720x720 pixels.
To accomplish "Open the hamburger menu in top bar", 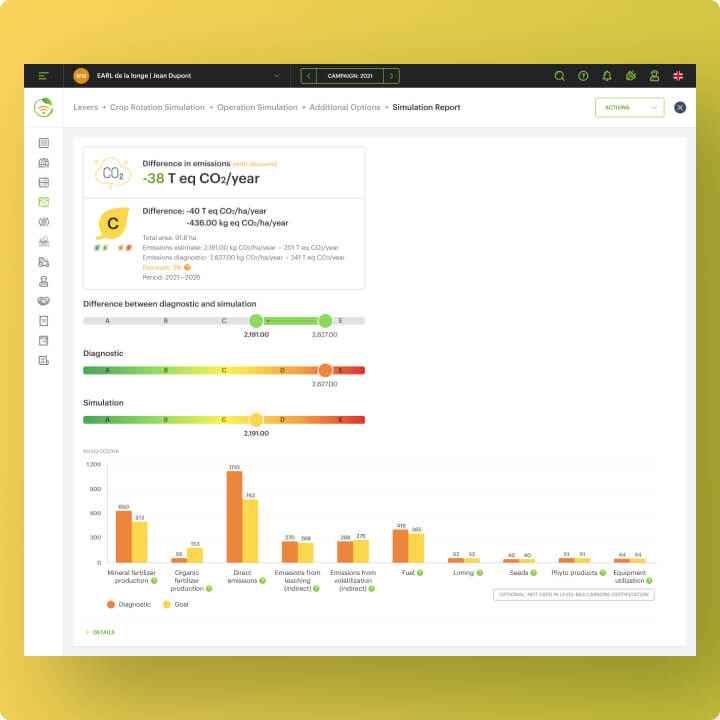I will [43, 76].
